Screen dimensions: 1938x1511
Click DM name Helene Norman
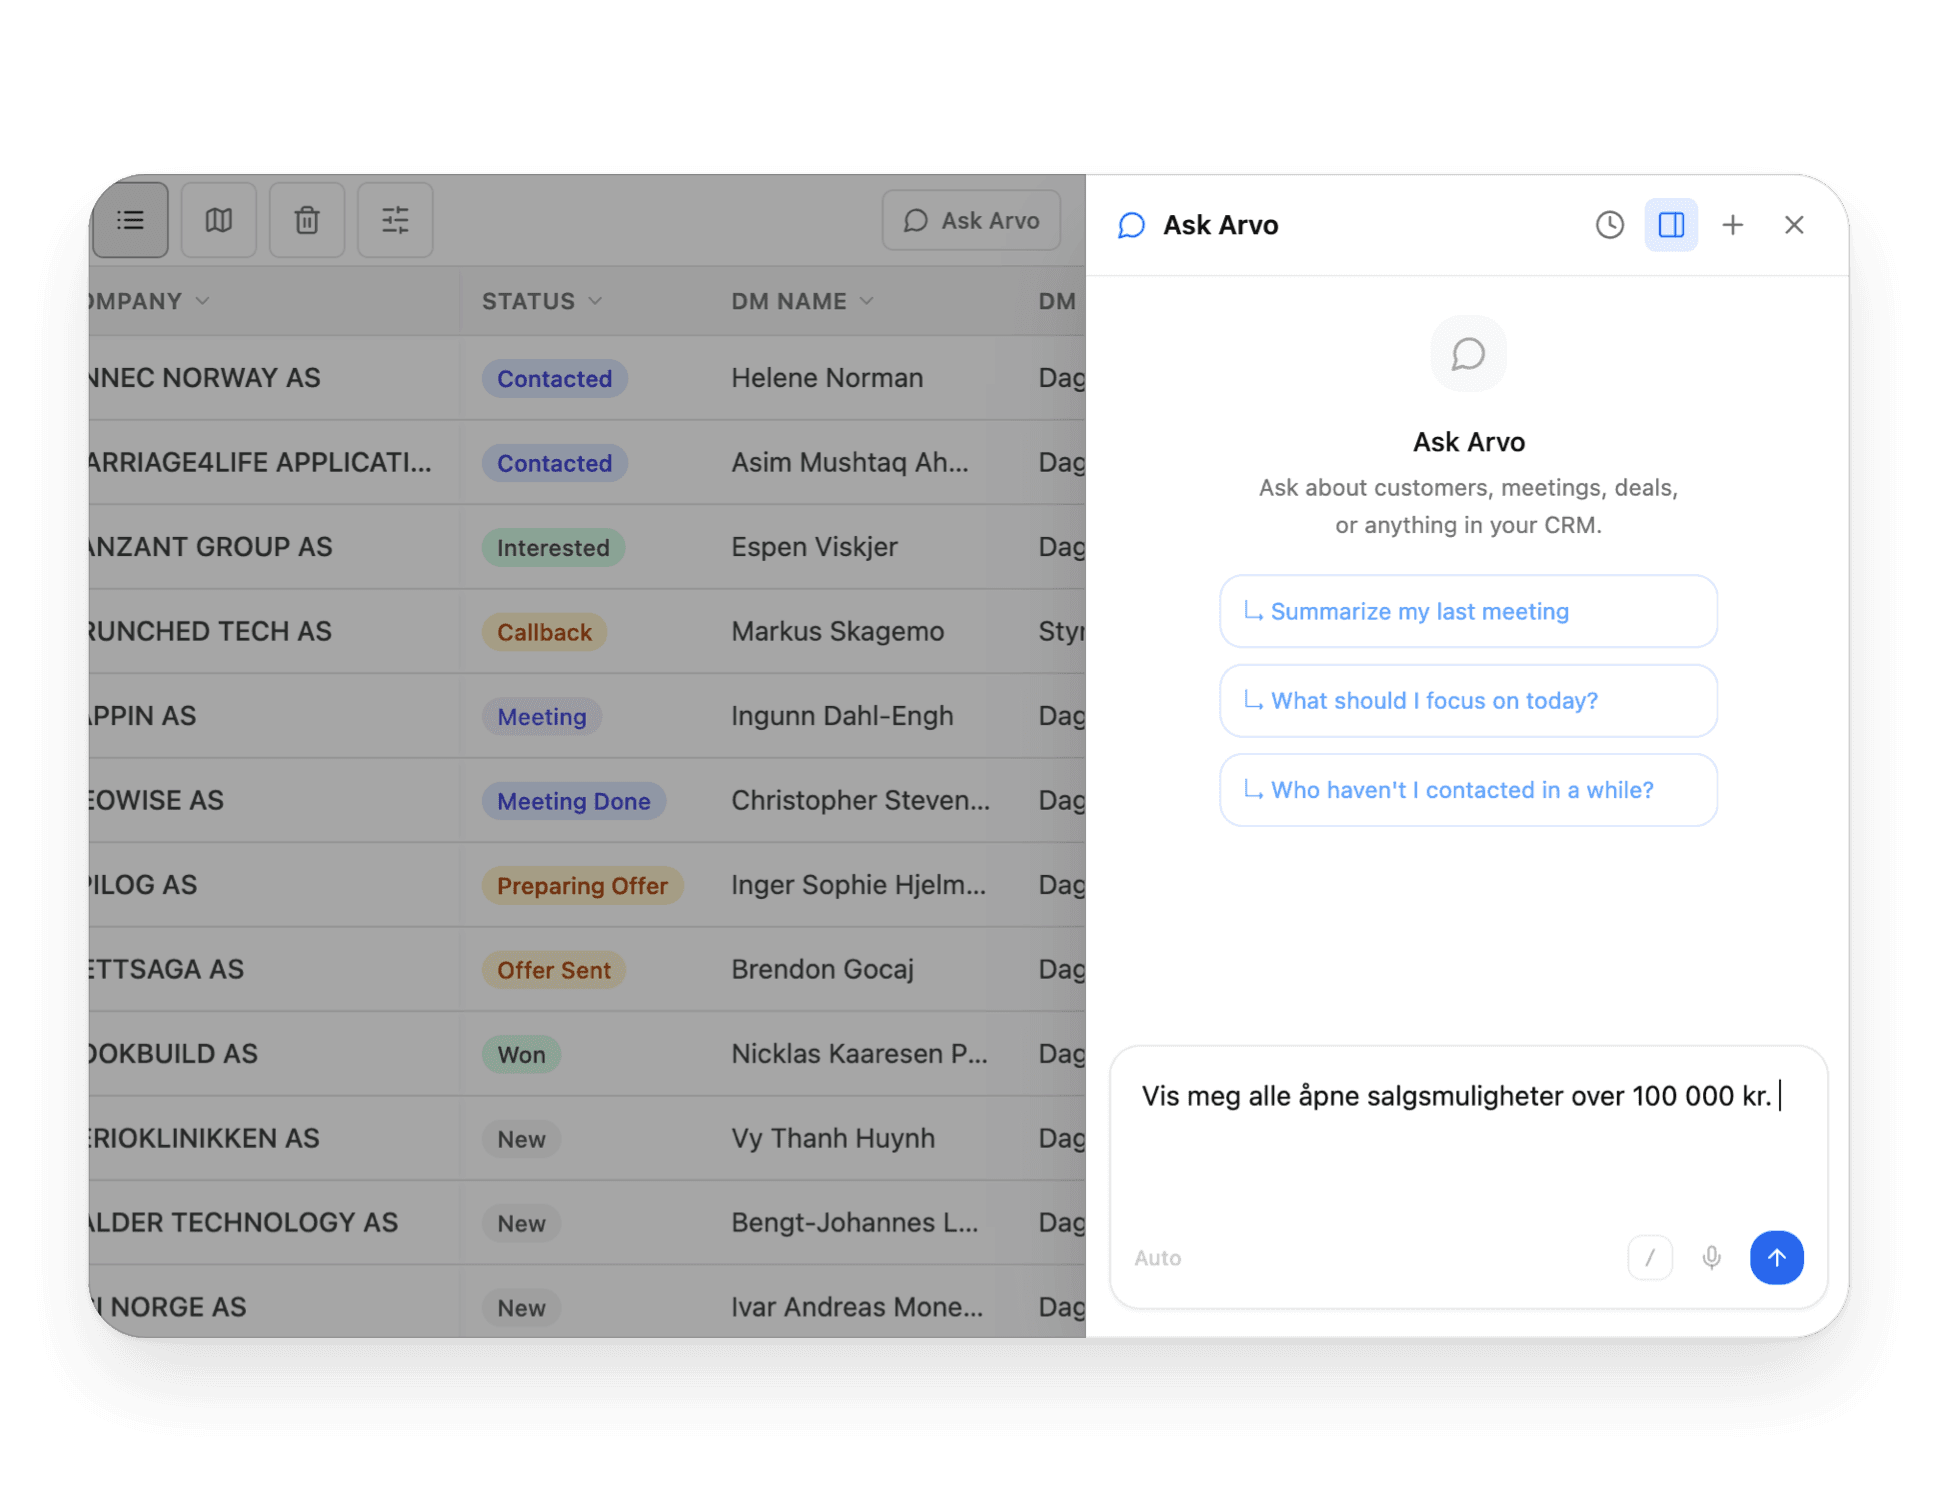(827, 378)
